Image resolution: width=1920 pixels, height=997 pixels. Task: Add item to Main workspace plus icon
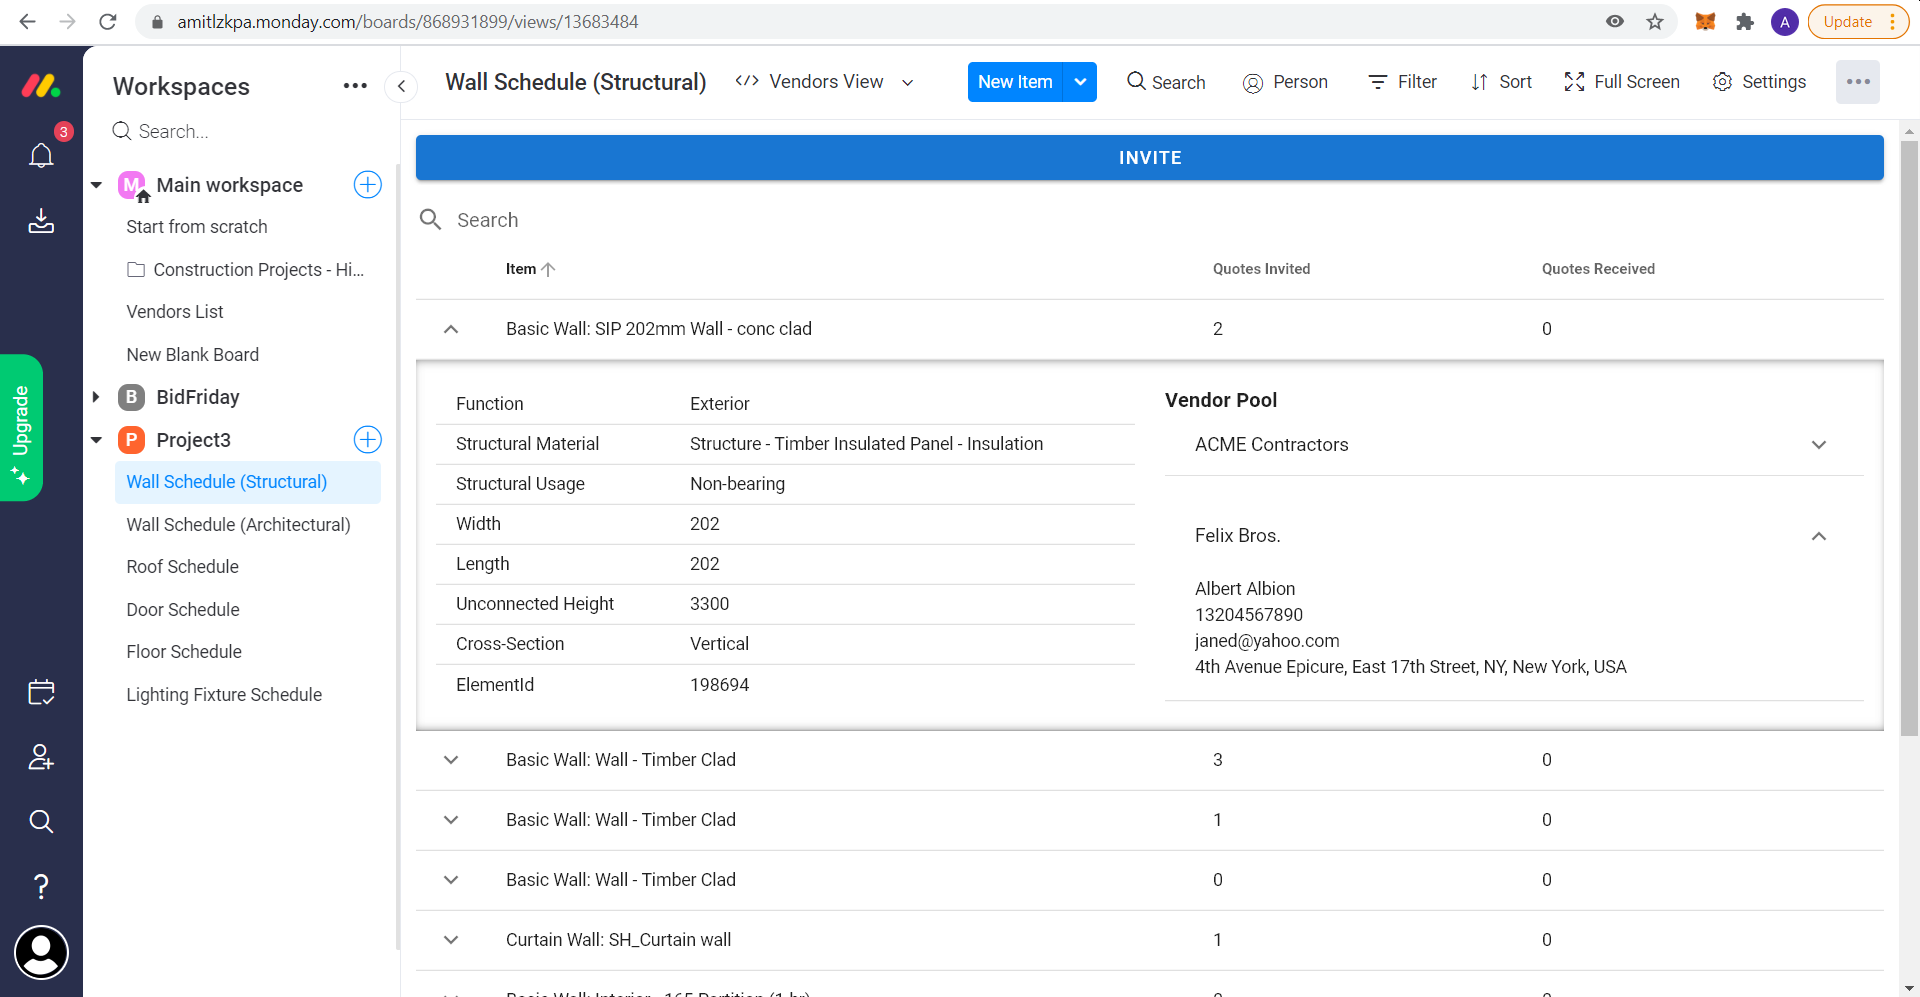[x=368, y=185]
